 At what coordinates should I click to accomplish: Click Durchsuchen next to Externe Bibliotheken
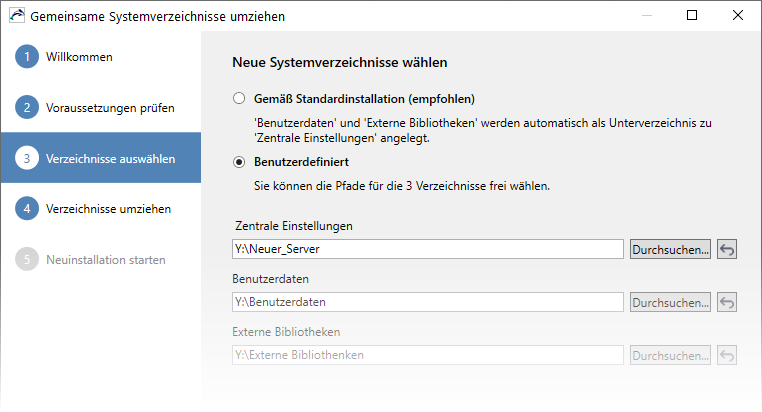pyautogui.click(x=670, y=355)
